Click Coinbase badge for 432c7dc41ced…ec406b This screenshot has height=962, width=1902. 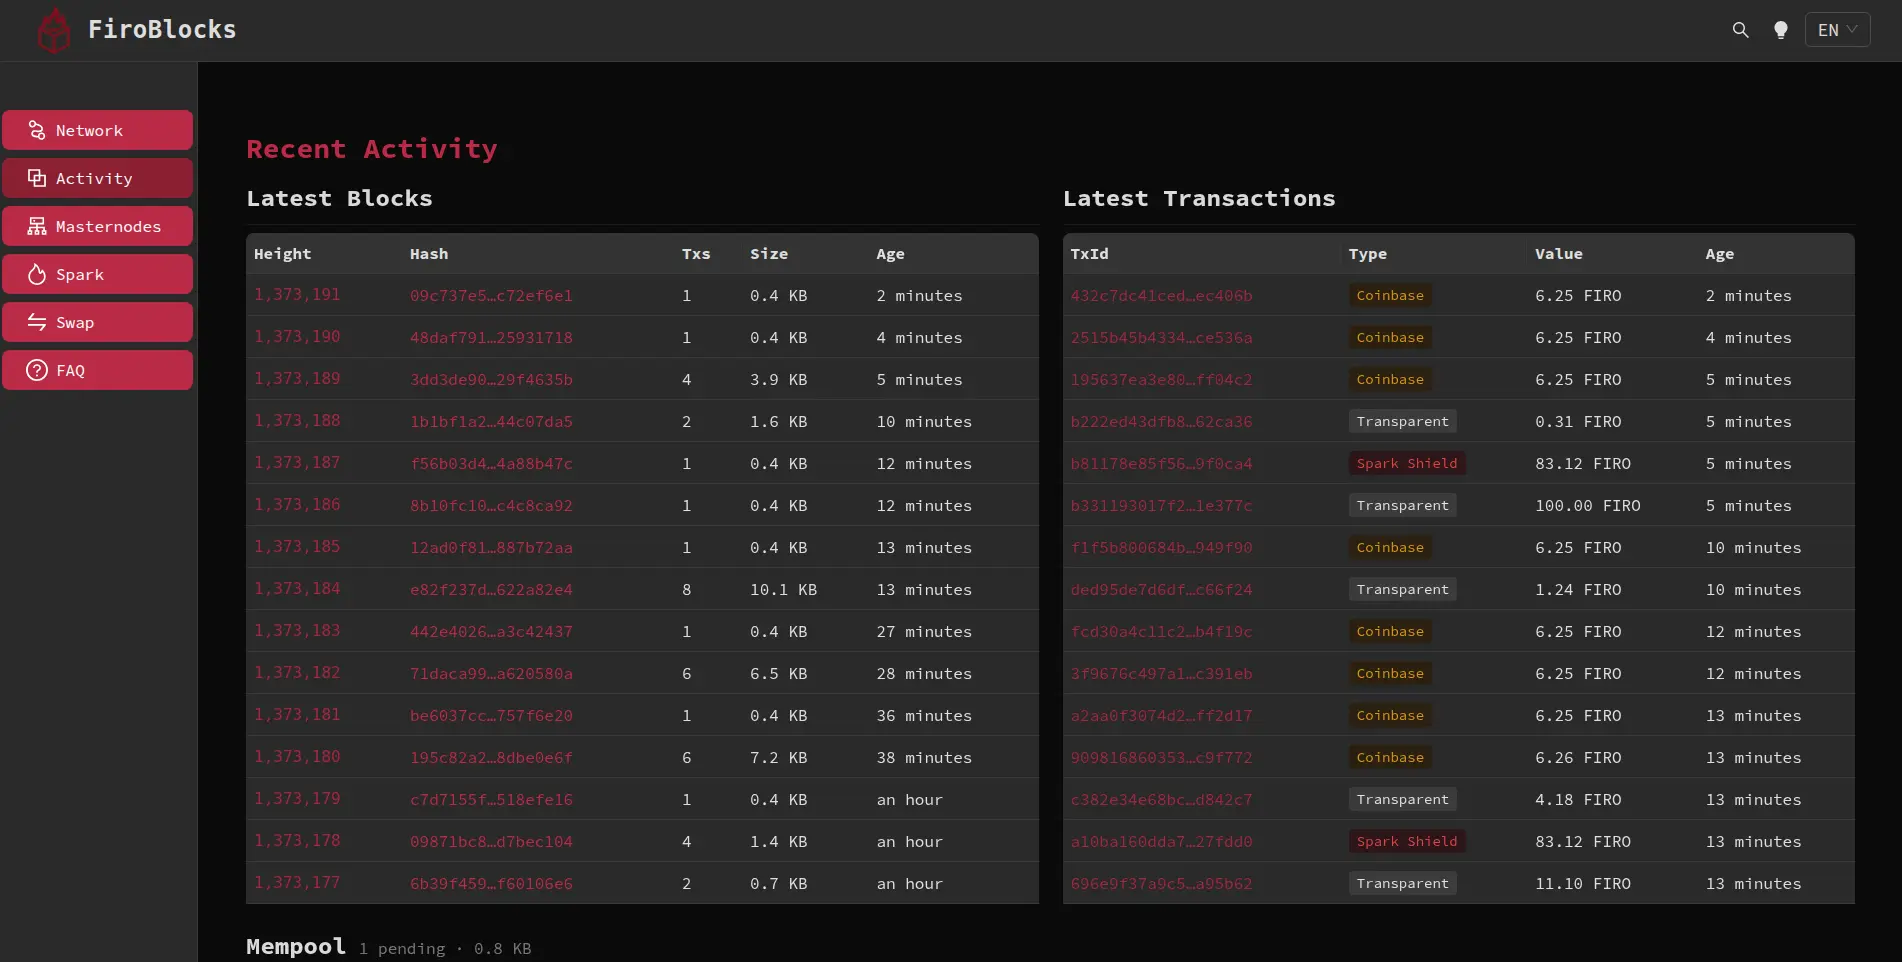(x=1390, y=295)
